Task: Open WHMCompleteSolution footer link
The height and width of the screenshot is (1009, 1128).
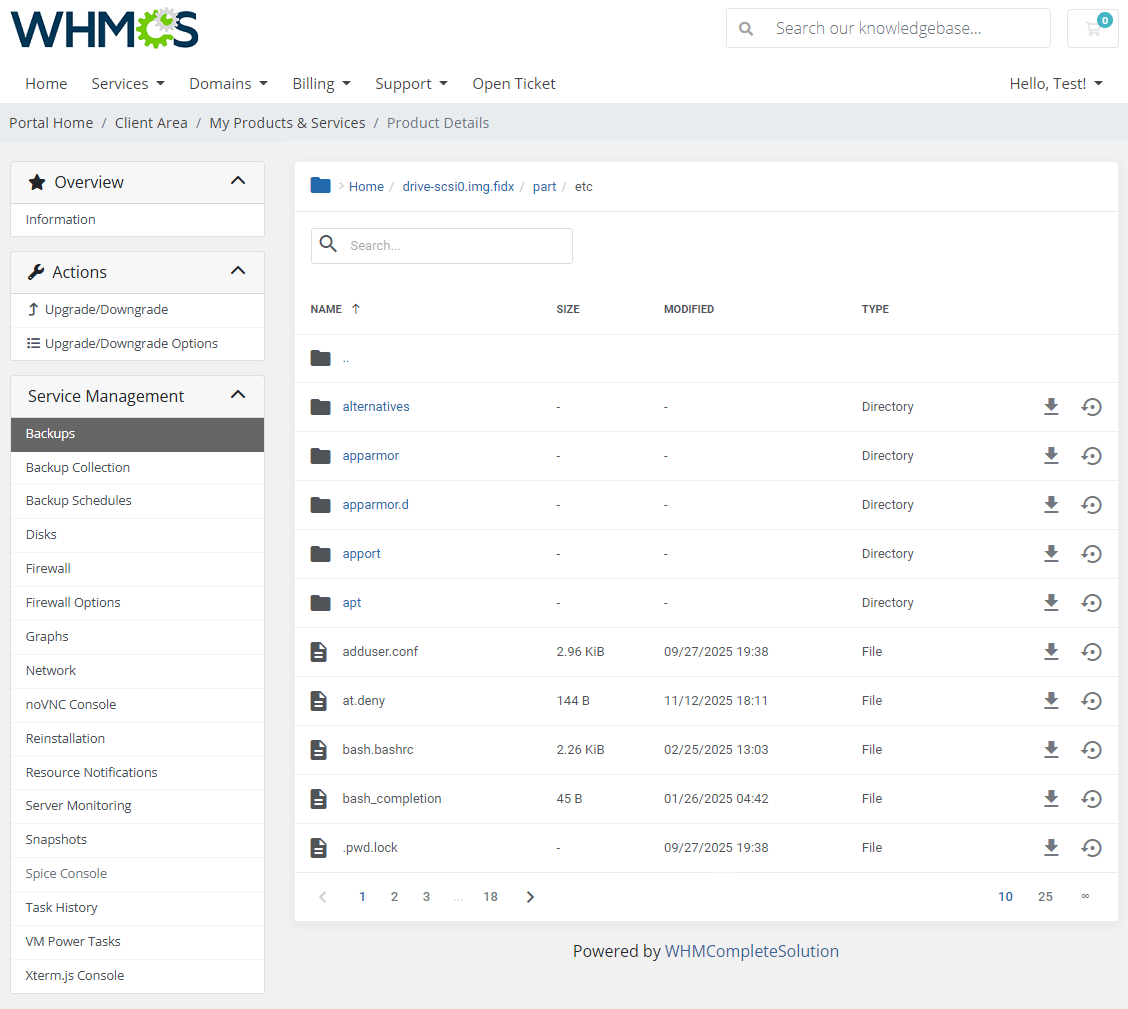Action: [751, 951]
